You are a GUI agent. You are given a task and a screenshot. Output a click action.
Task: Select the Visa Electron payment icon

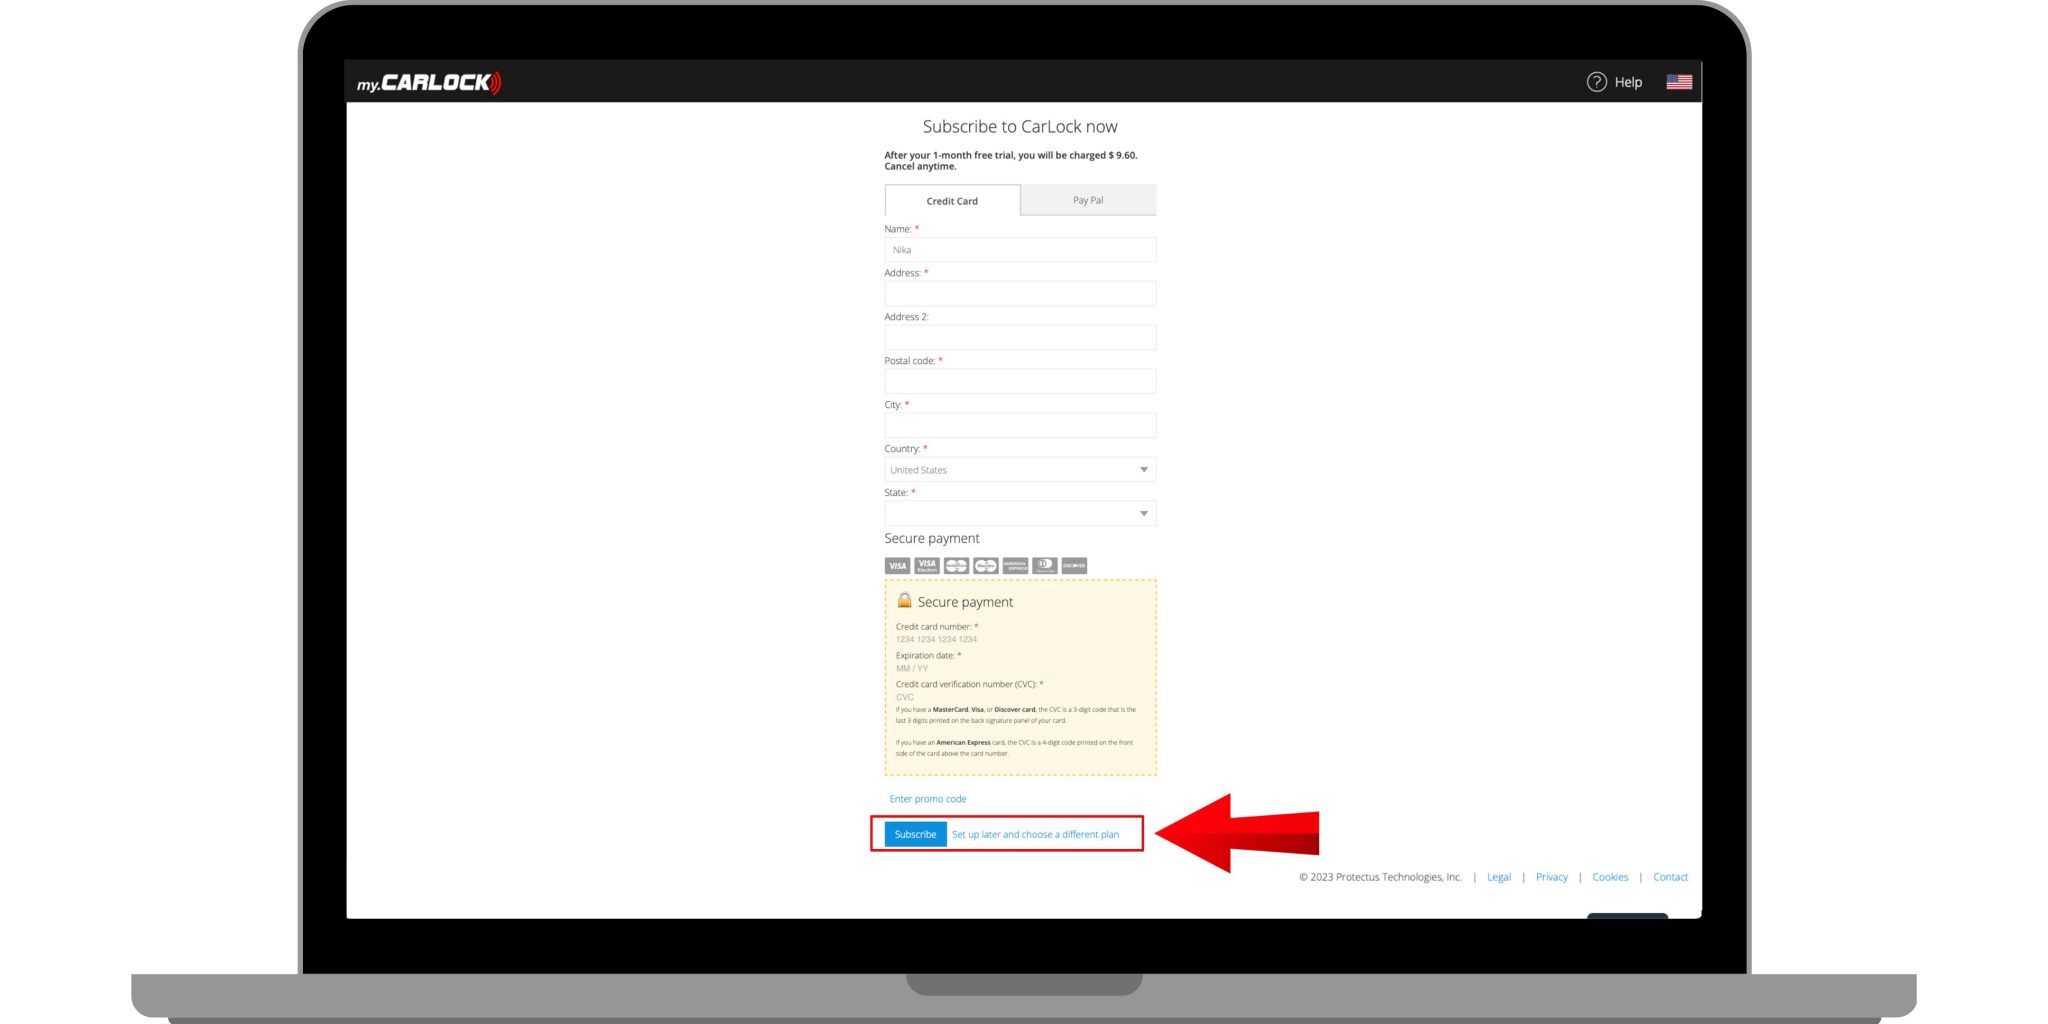(926, 565)
